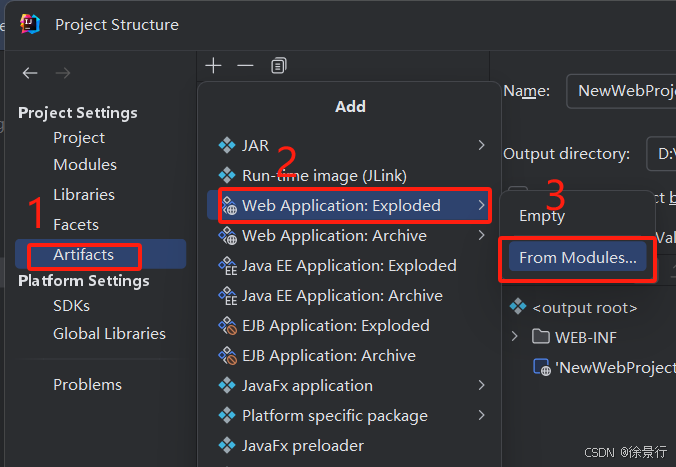The width and height of the screenshot is (676, 467).
Task: Open the Problems page
Action: [87, 385]
